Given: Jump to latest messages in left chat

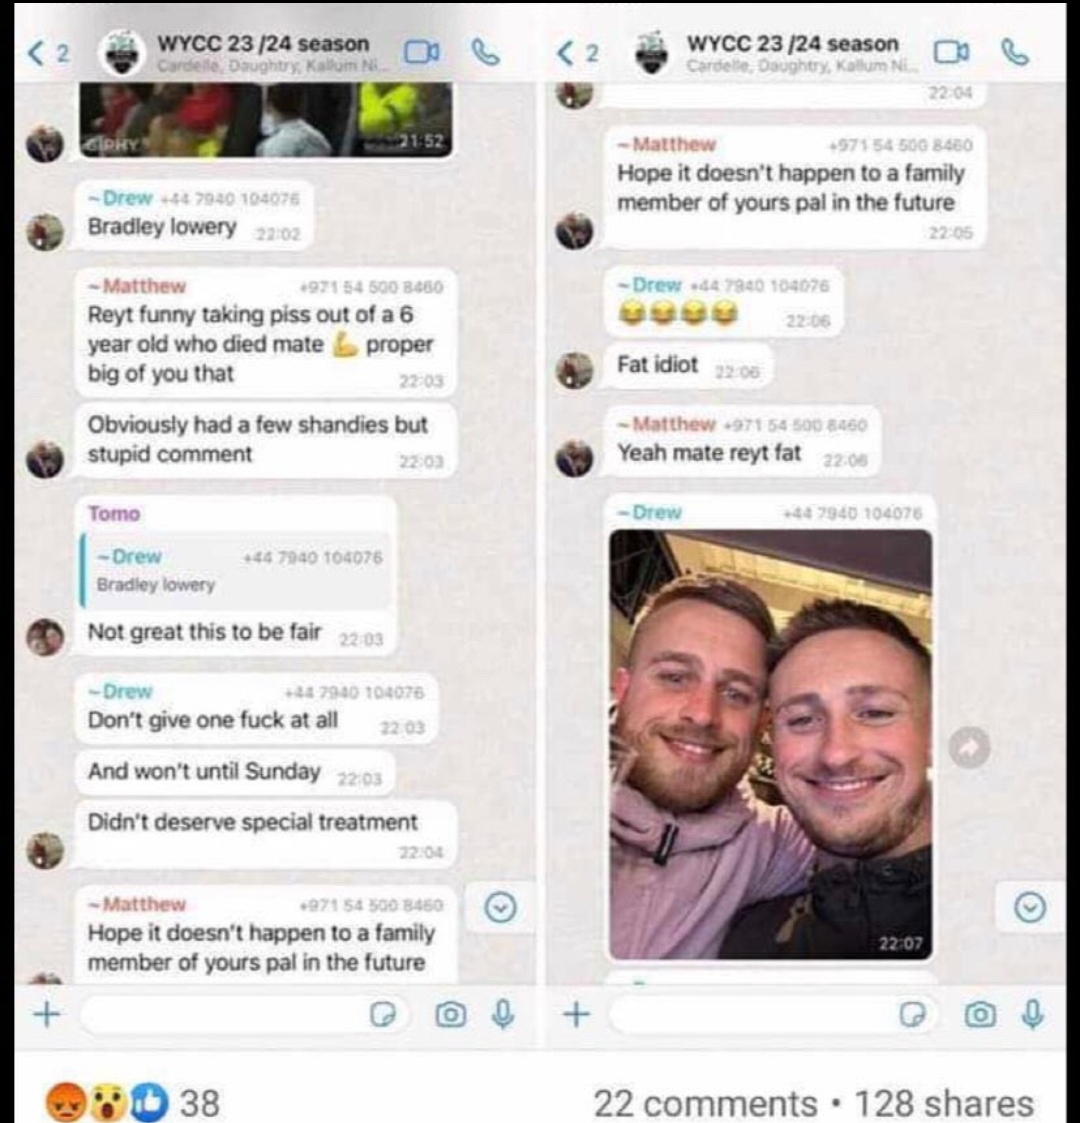Looking at the screenshot, I should click(x=500, y=907).
